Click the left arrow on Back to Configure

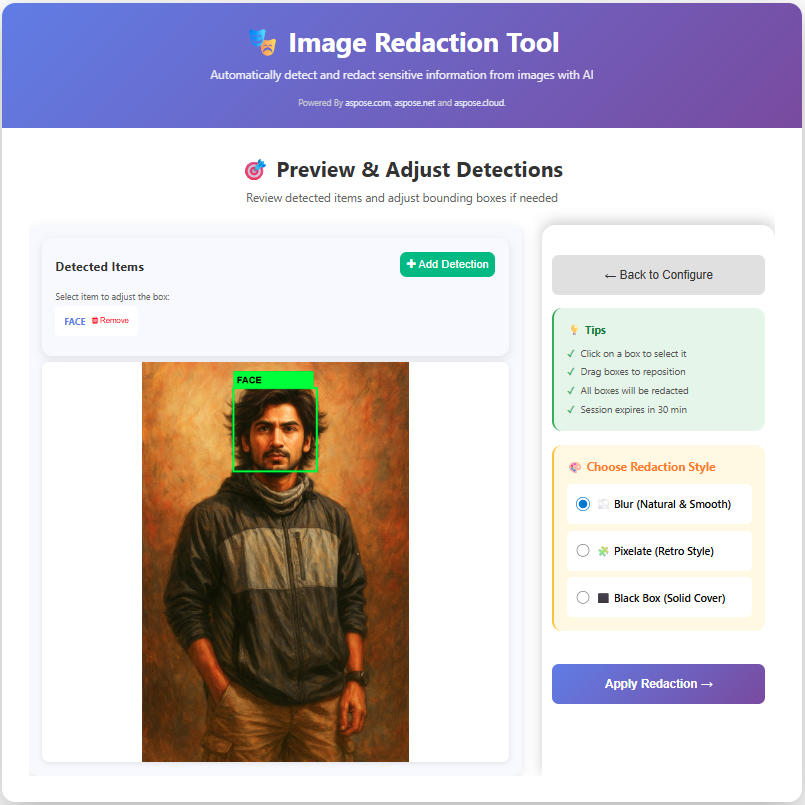(611, 274)
